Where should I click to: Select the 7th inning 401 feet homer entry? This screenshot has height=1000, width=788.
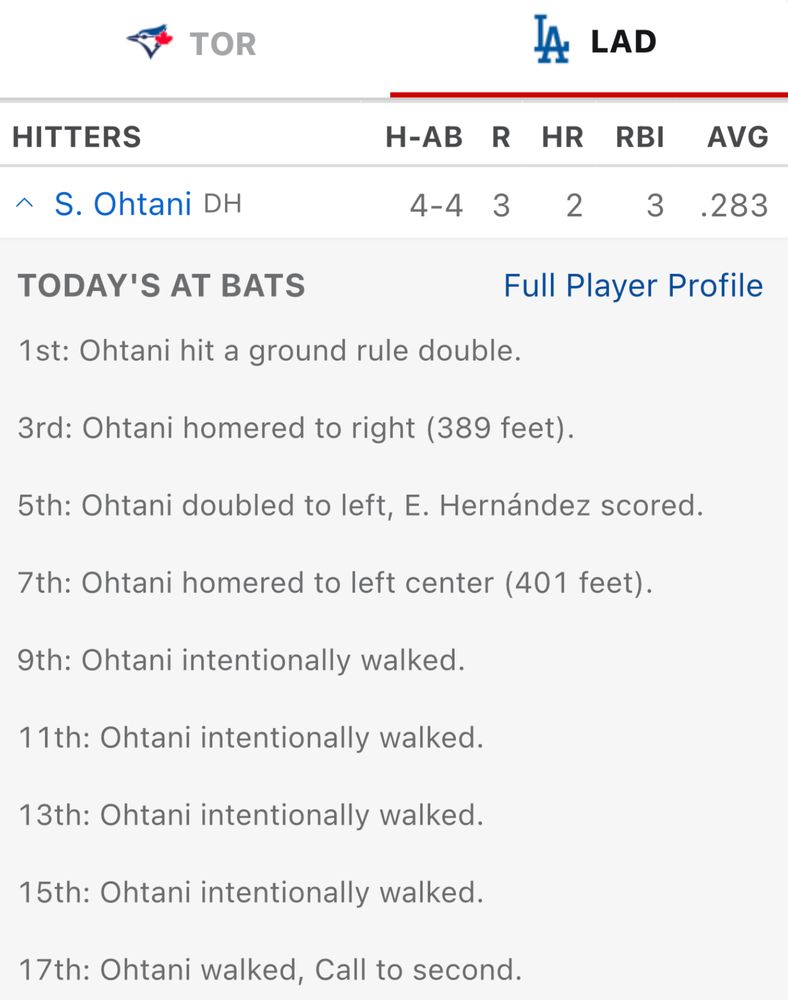pyautogui.click(x=335, y=583)
